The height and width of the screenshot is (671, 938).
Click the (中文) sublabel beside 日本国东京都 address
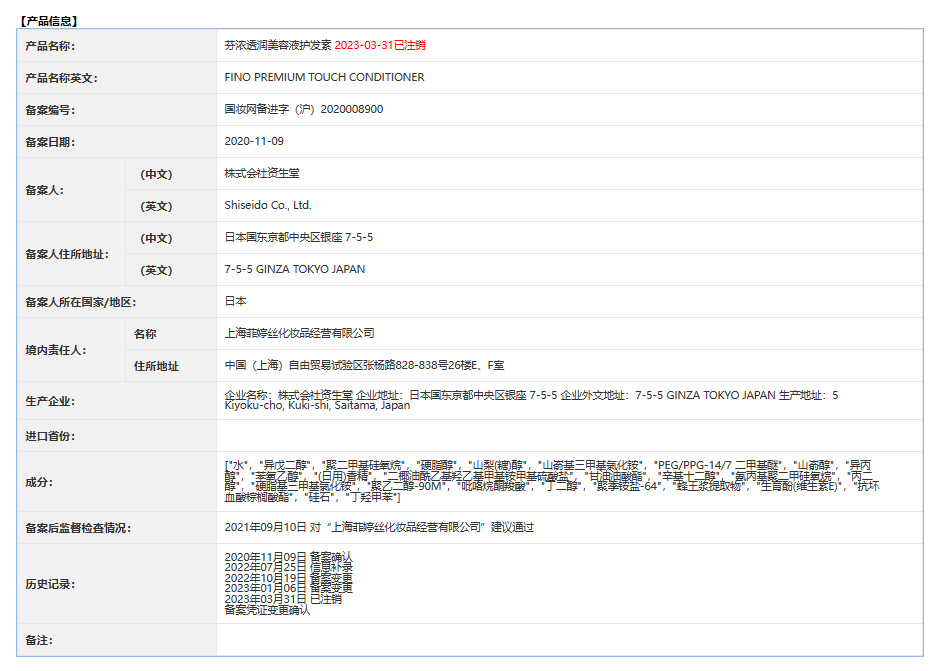[x=156, y=238]
